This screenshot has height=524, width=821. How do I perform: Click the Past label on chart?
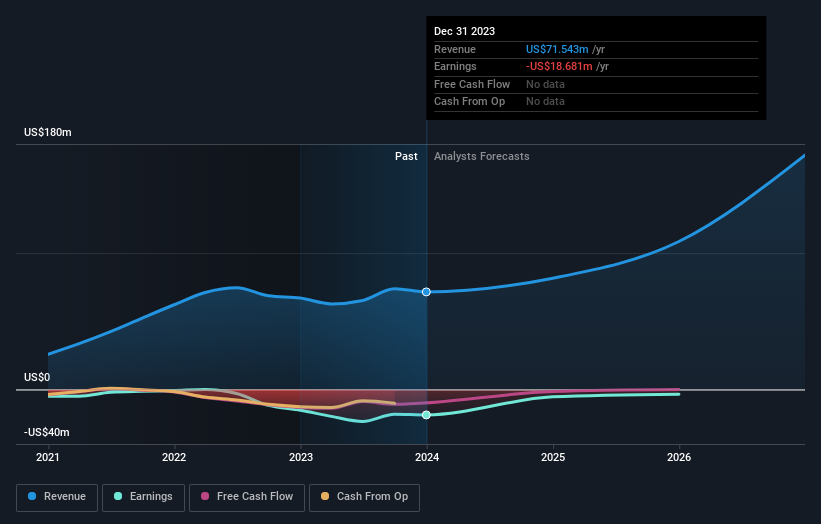pos(406,157)
